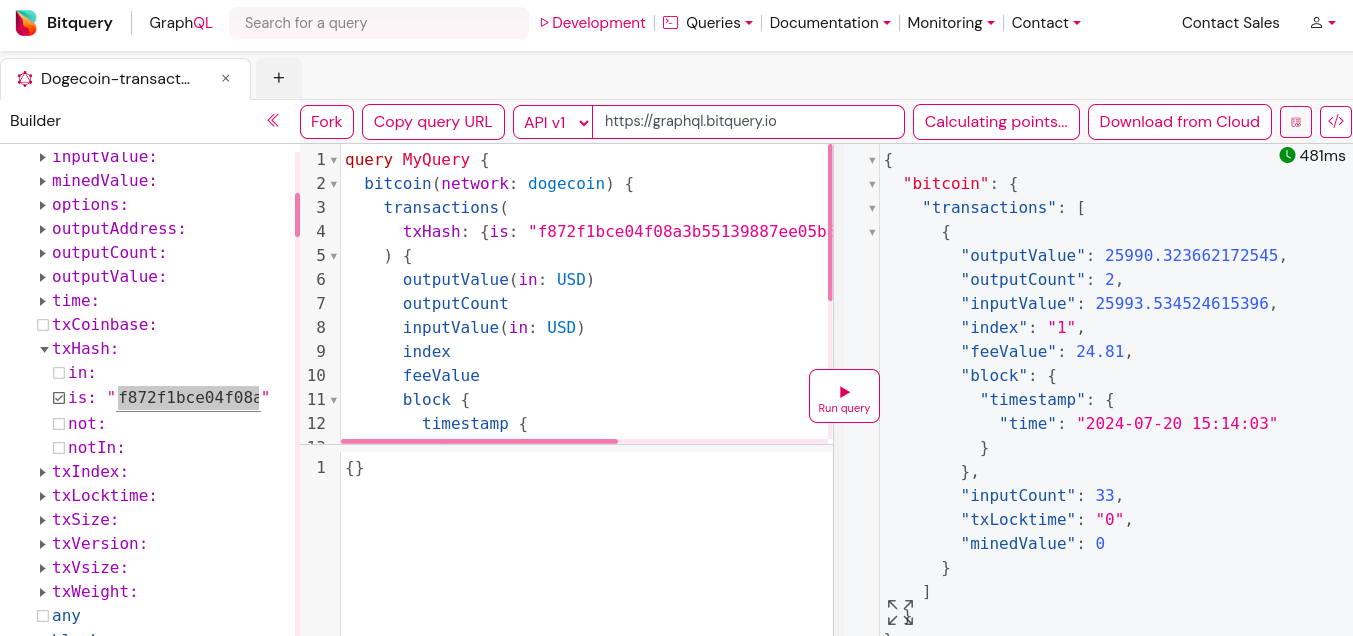Click the fullscreen expand icon in results
The width and height of the screenshot is (1353, 636).
pos(900,612)
